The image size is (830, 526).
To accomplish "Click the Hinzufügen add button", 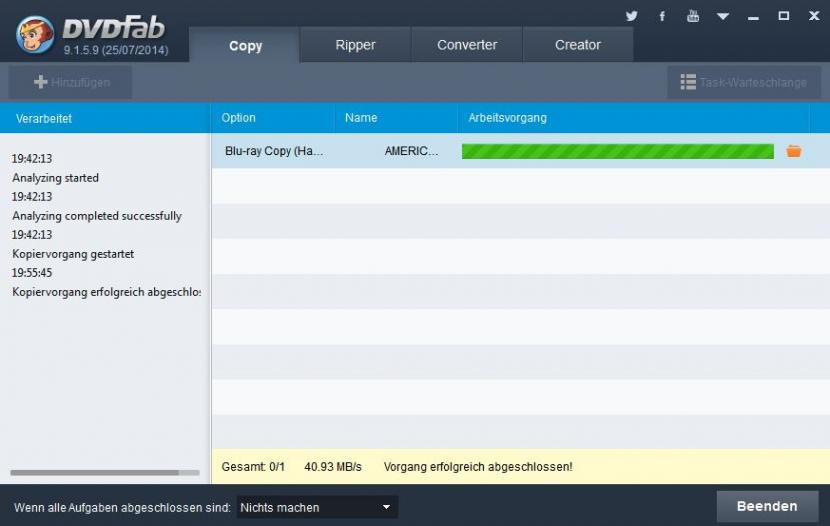I will click(70, 83).
